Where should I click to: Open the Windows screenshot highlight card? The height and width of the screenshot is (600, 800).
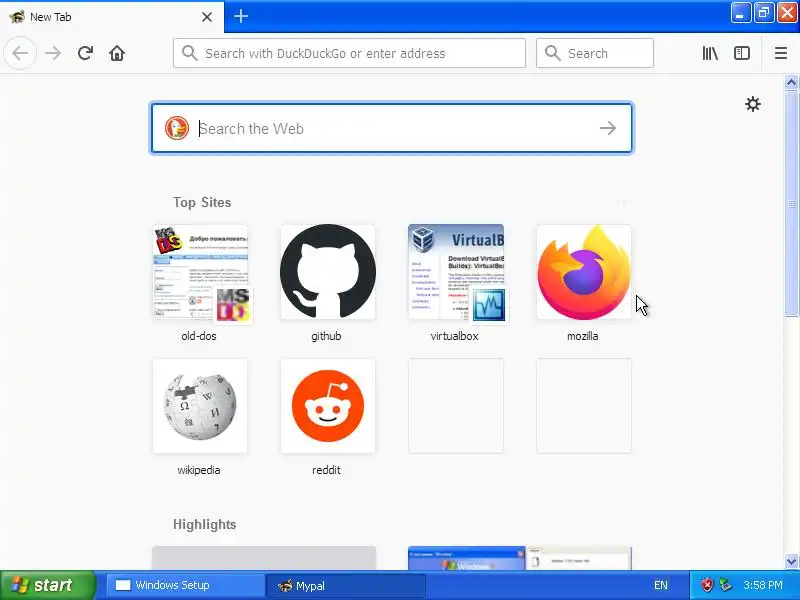(520, 558)
